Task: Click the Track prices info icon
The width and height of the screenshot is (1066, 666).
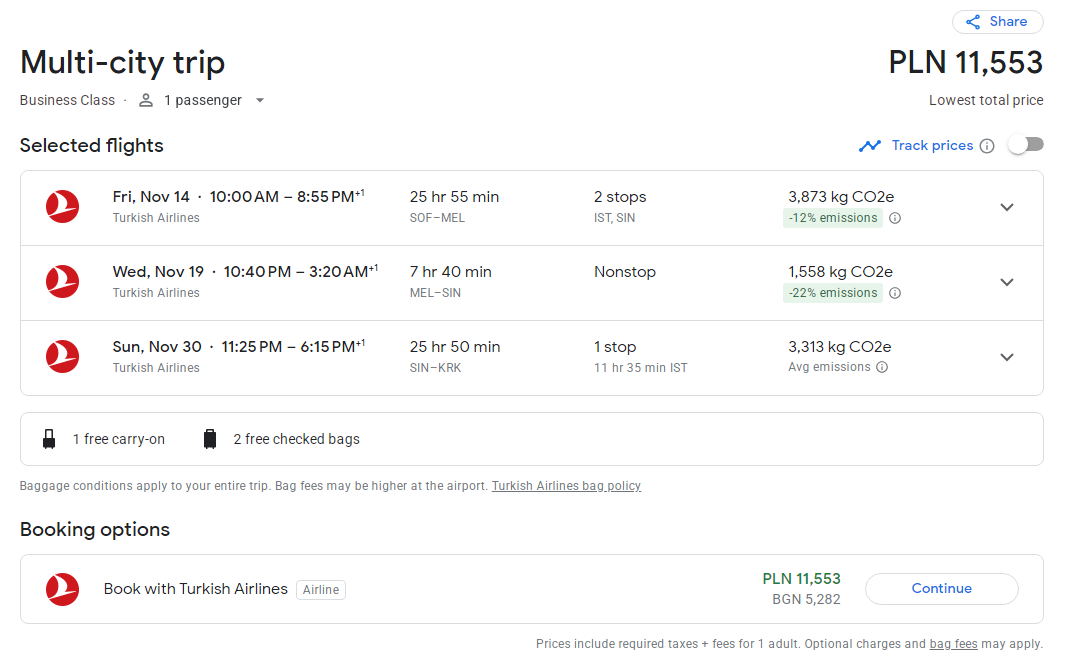Action: click(987, 146)
